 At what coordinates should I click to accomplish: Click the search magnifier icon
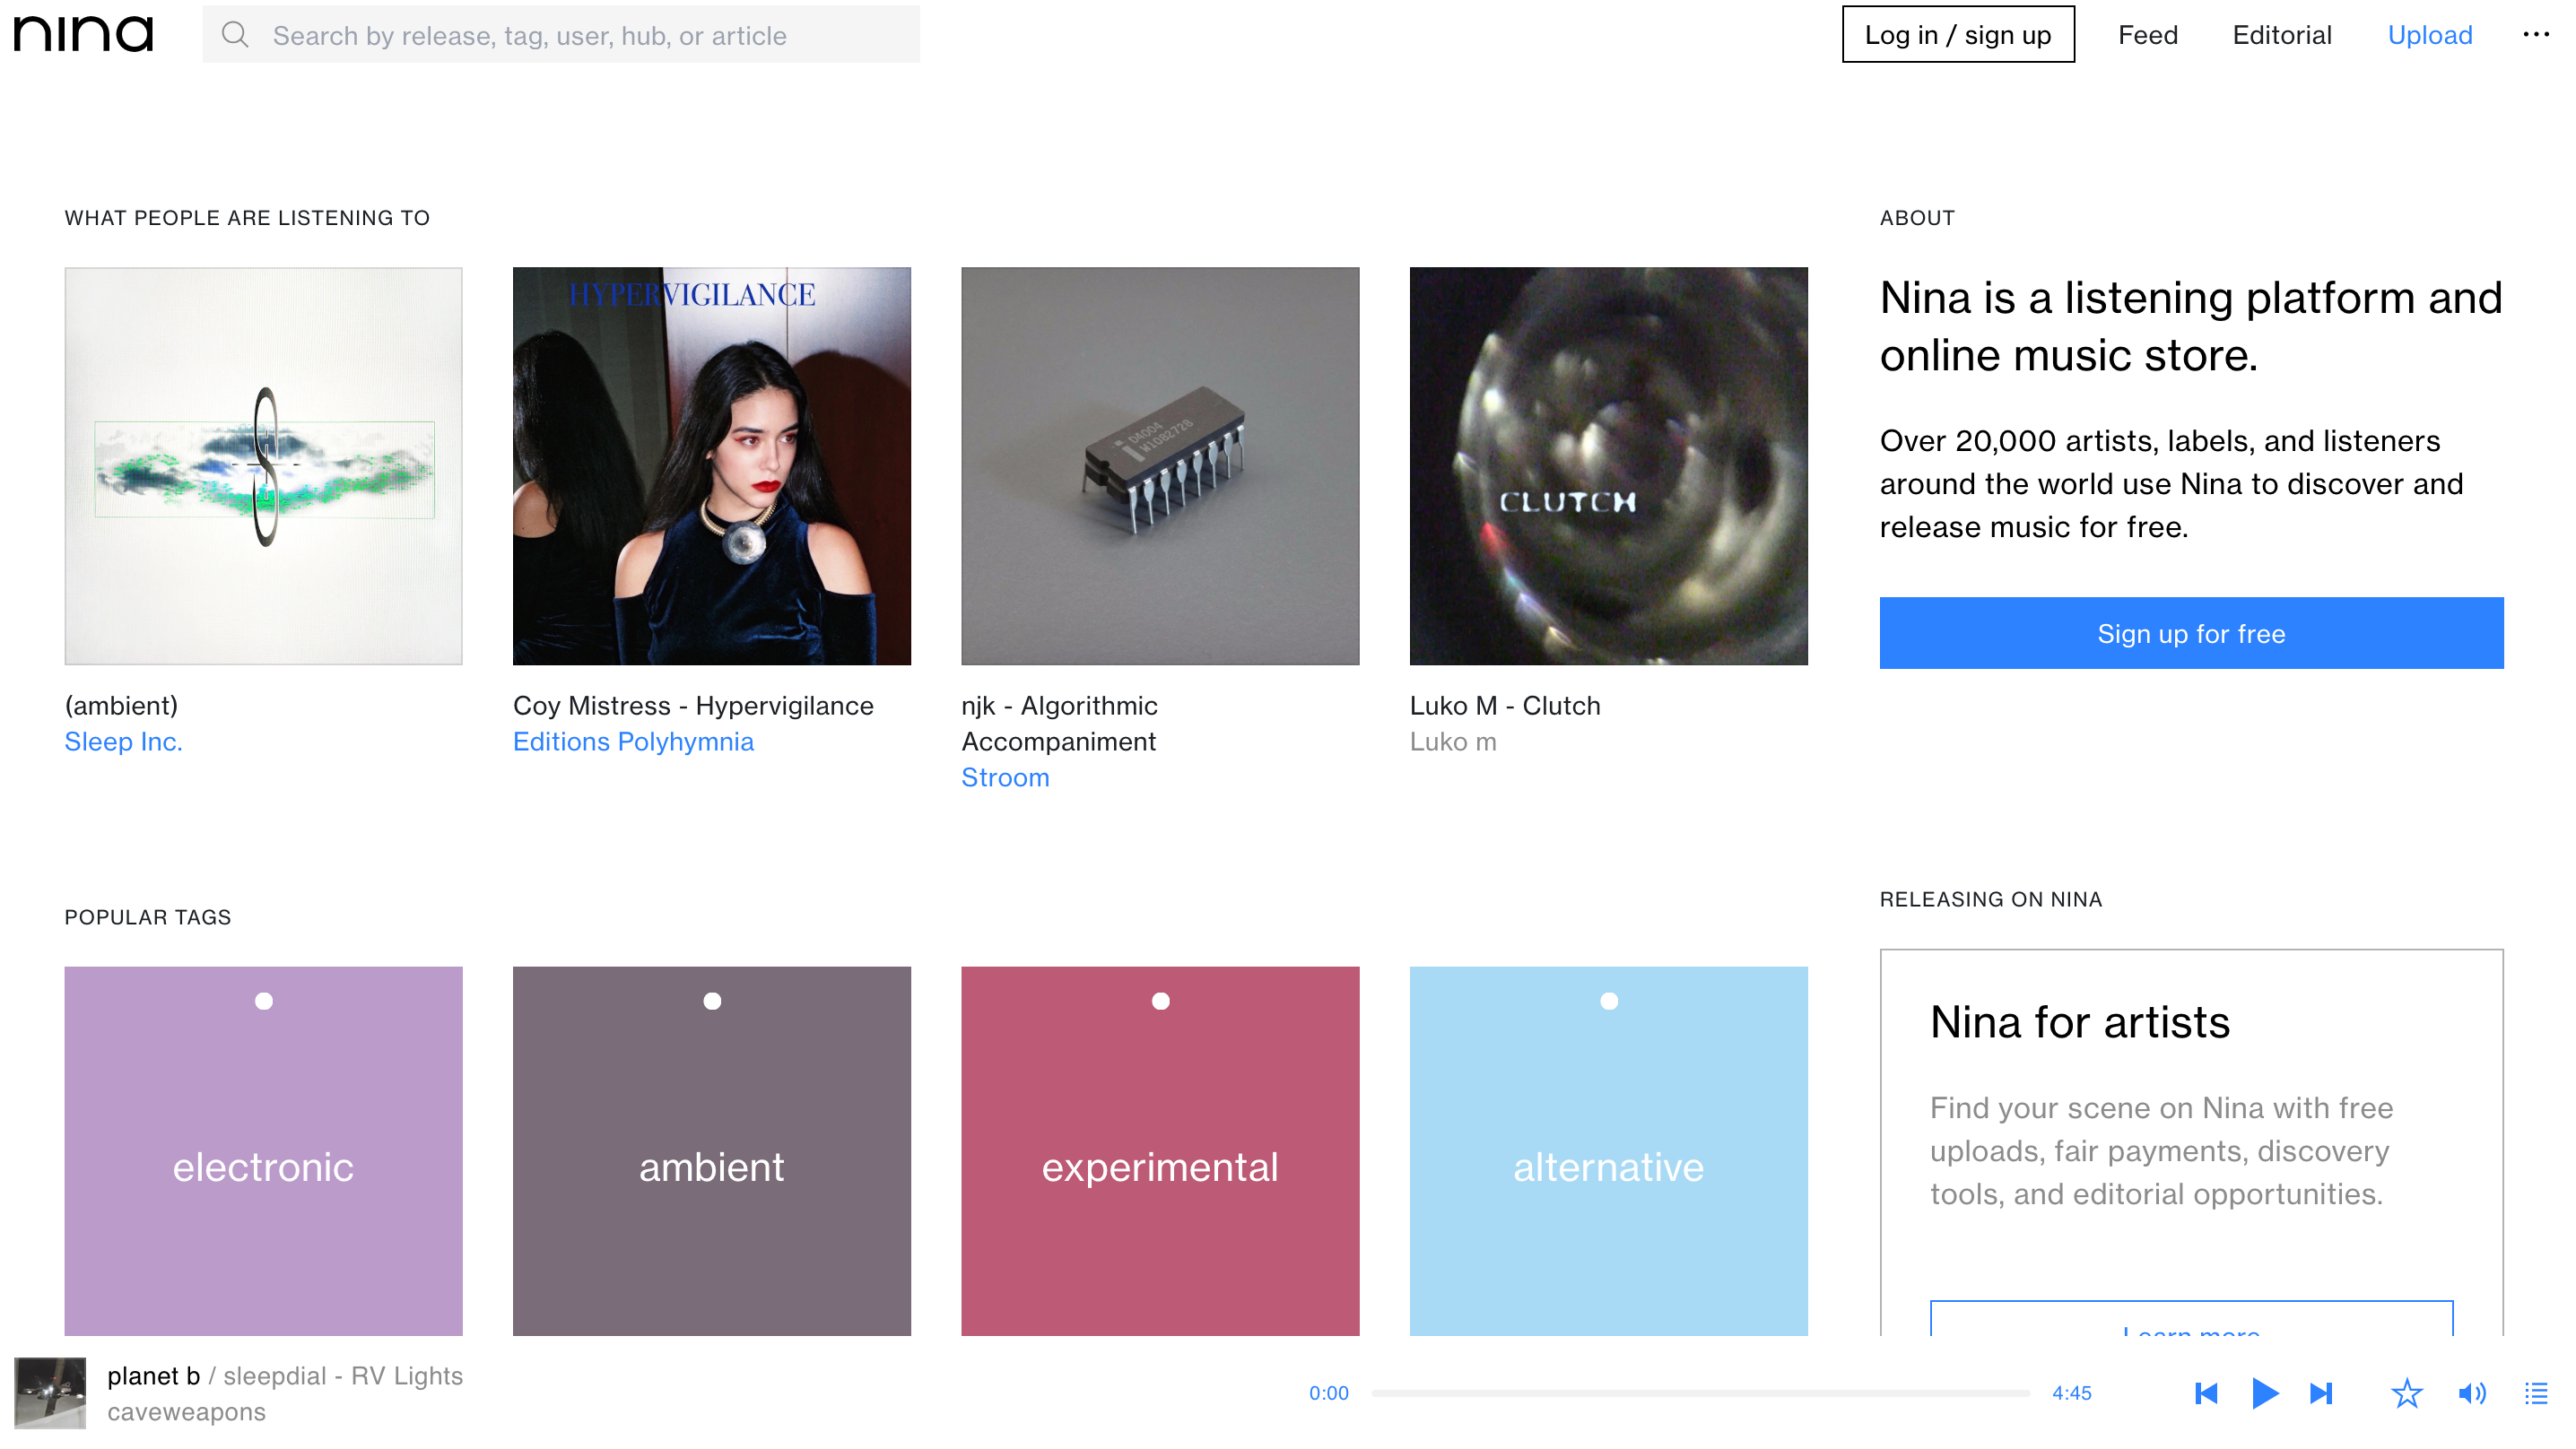[235, 35]
